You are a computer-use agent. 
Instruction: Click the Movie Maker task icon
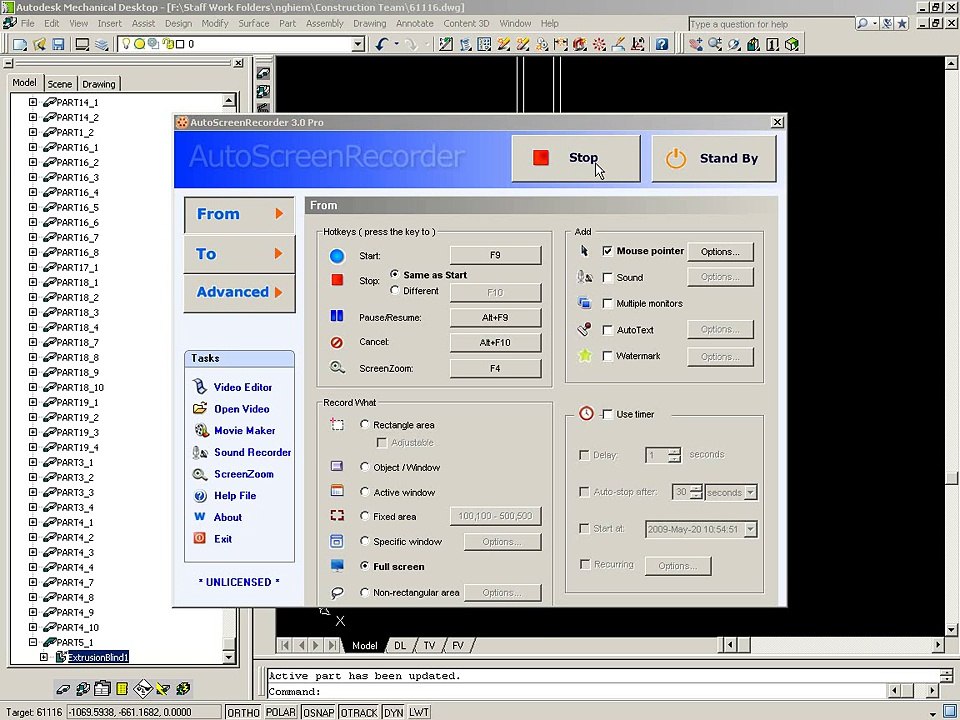pyautogui.click(x=201, y=430)
